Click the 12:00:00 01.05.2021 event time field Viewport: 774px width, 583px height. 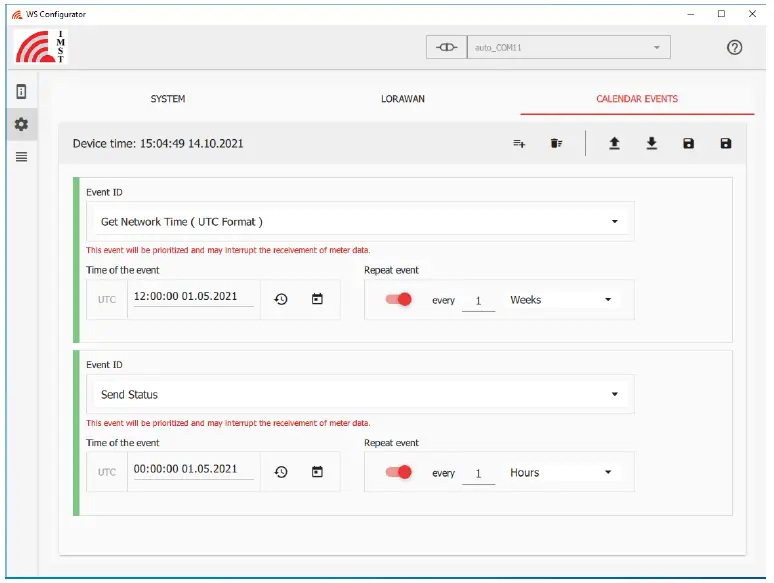[x=193, y=299]
